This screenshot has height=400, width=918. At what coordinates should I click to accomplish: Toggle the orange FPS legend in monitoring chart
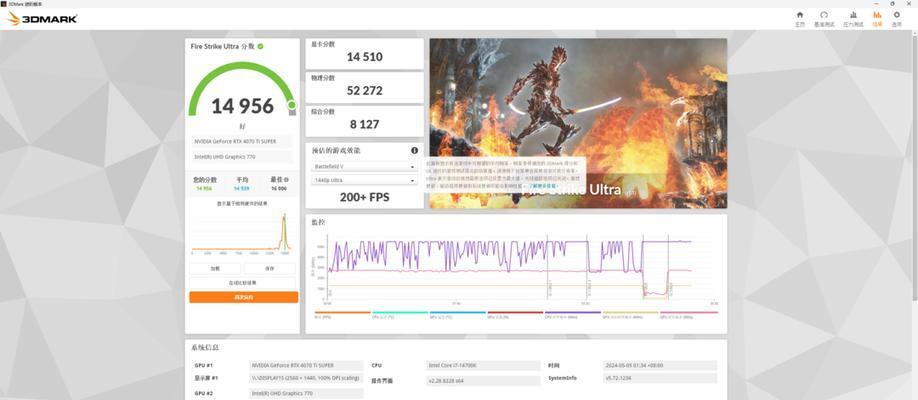(342, 314)
